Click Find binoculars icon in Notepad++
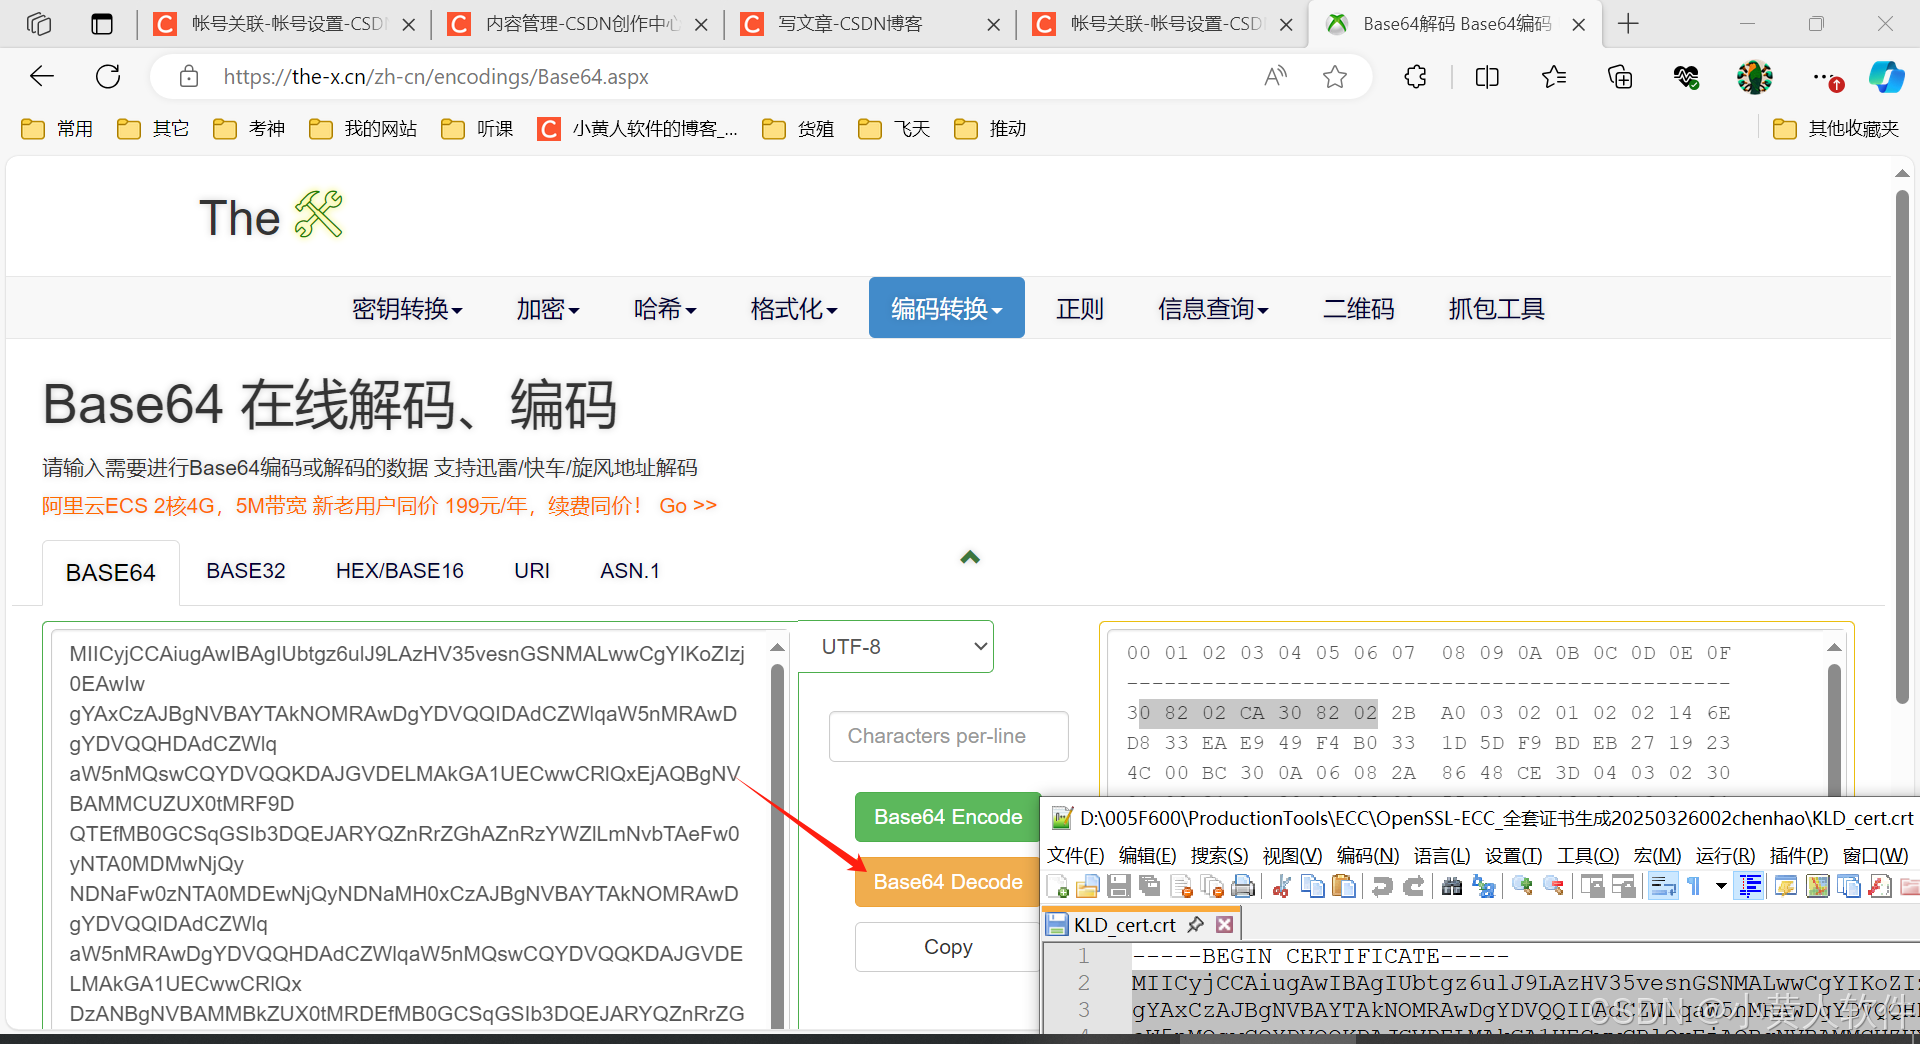1920x1044 pixels. (1452, 886)
